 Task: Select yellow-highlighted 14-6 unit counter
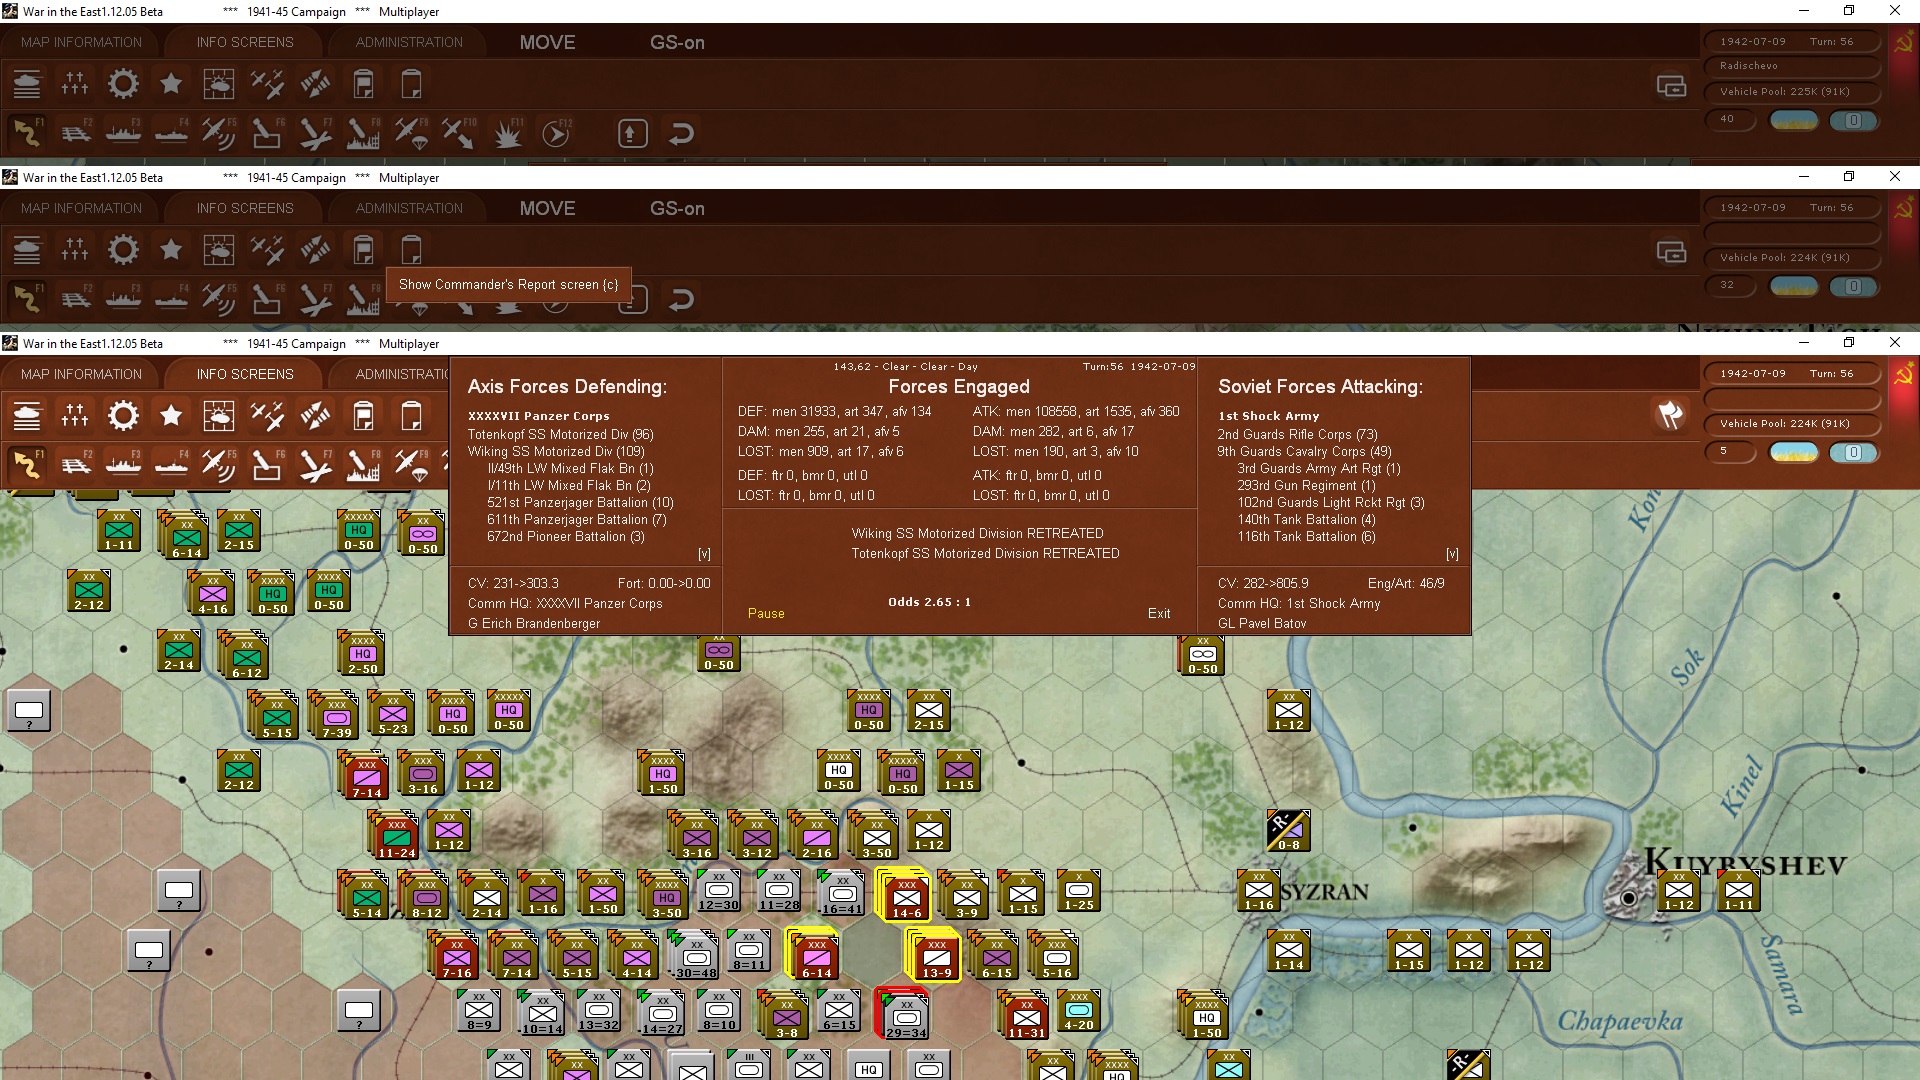tap(905, 894)
